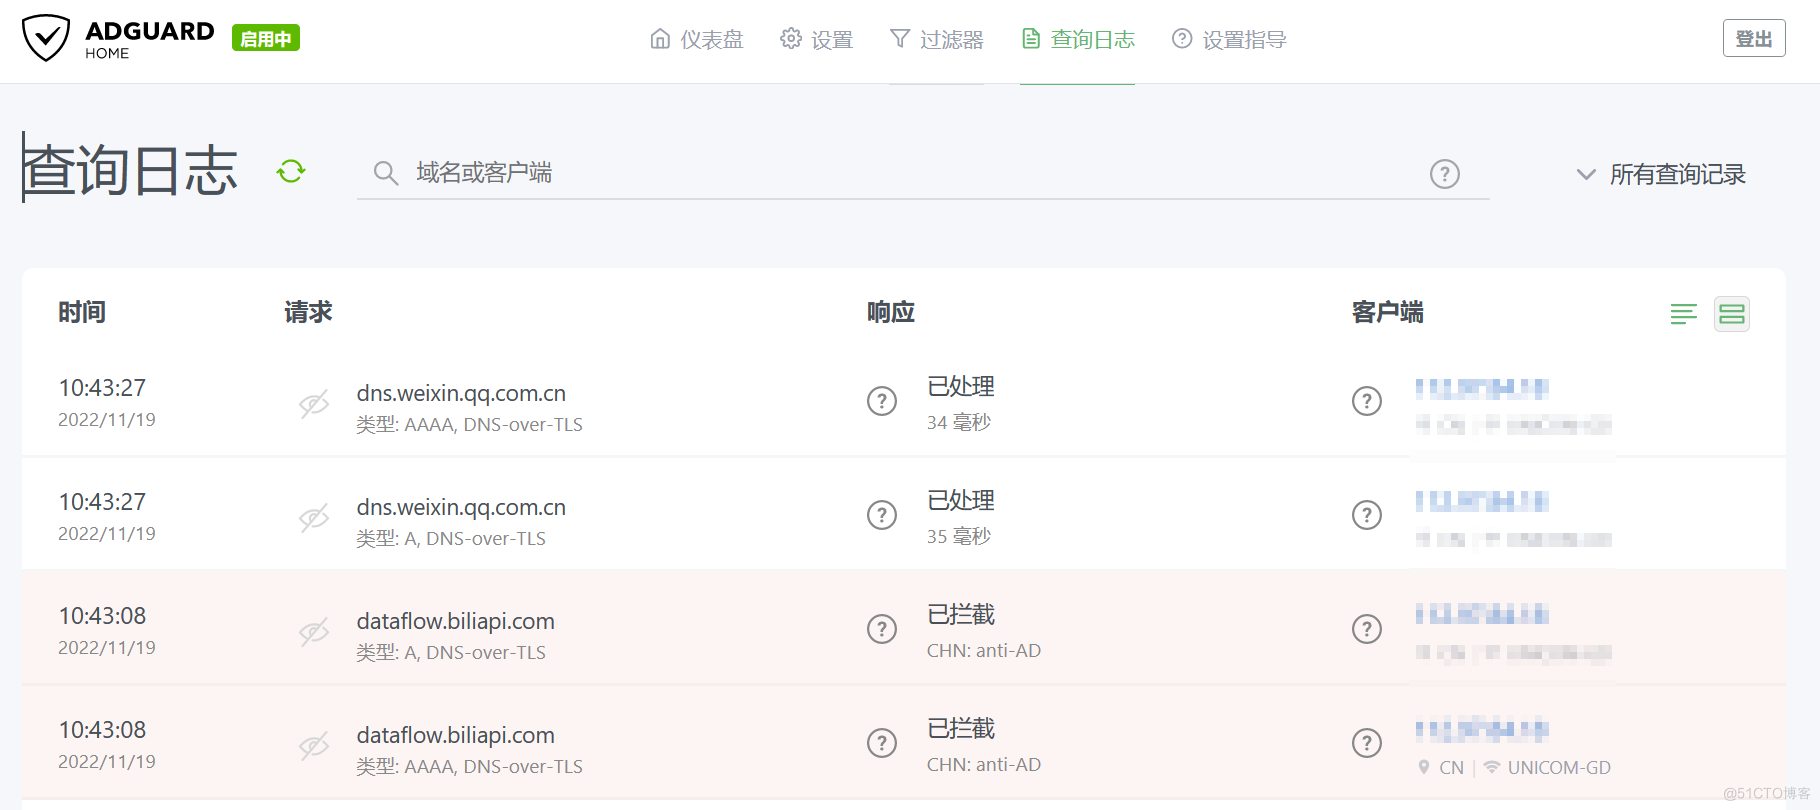Switch to the list view layout icon
Viewport: 1820px width, 810px height.
coord(1684,314)
